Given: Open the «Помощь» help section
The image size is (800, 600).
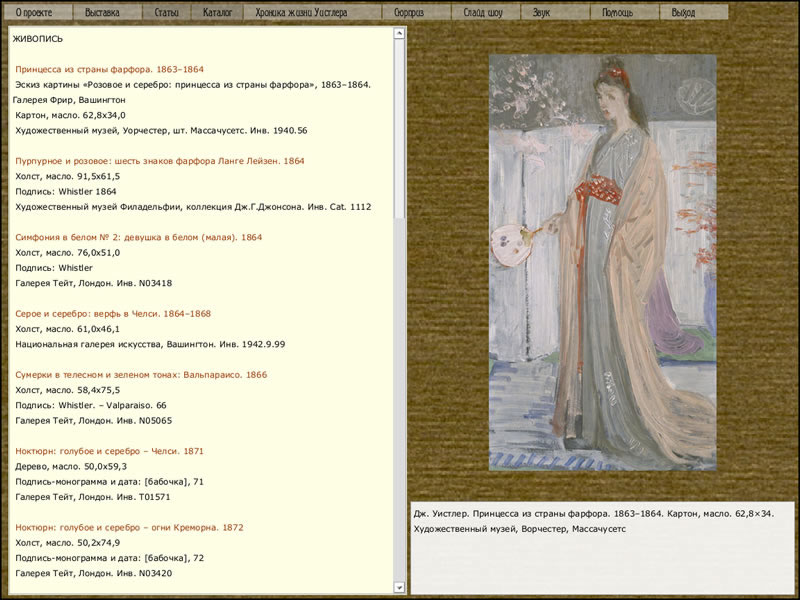Looking at the screenshot, I should point(617,13).
